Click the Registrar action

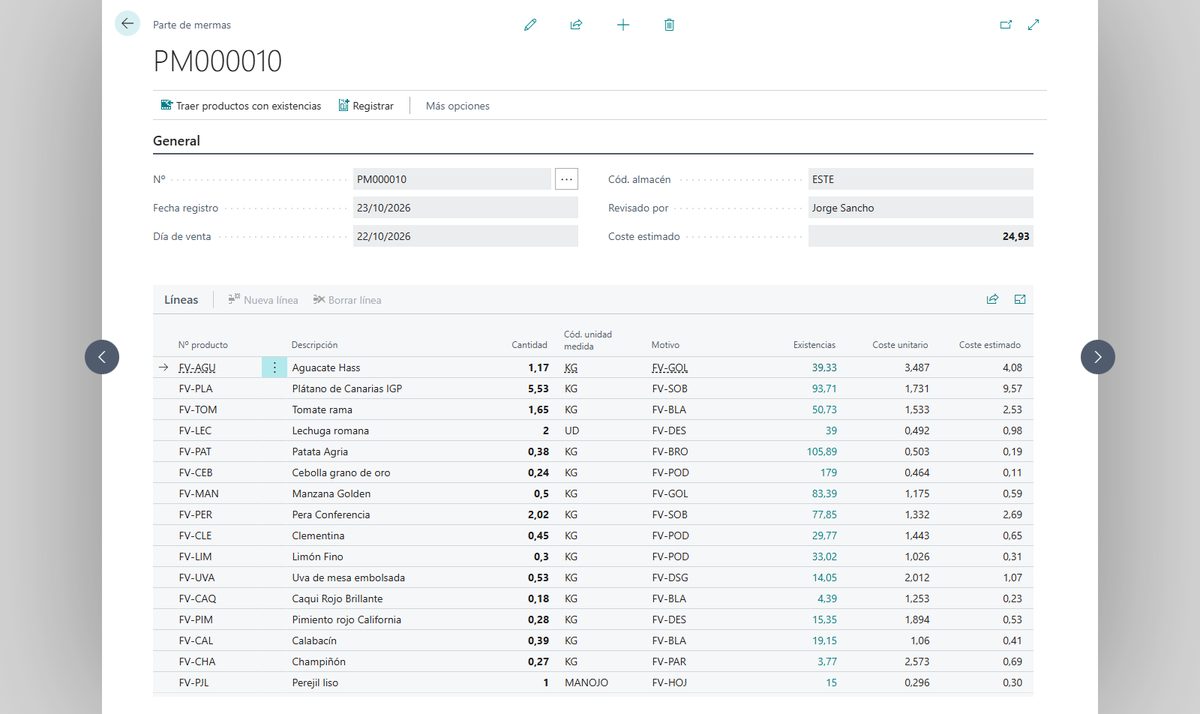pos(366,106)
